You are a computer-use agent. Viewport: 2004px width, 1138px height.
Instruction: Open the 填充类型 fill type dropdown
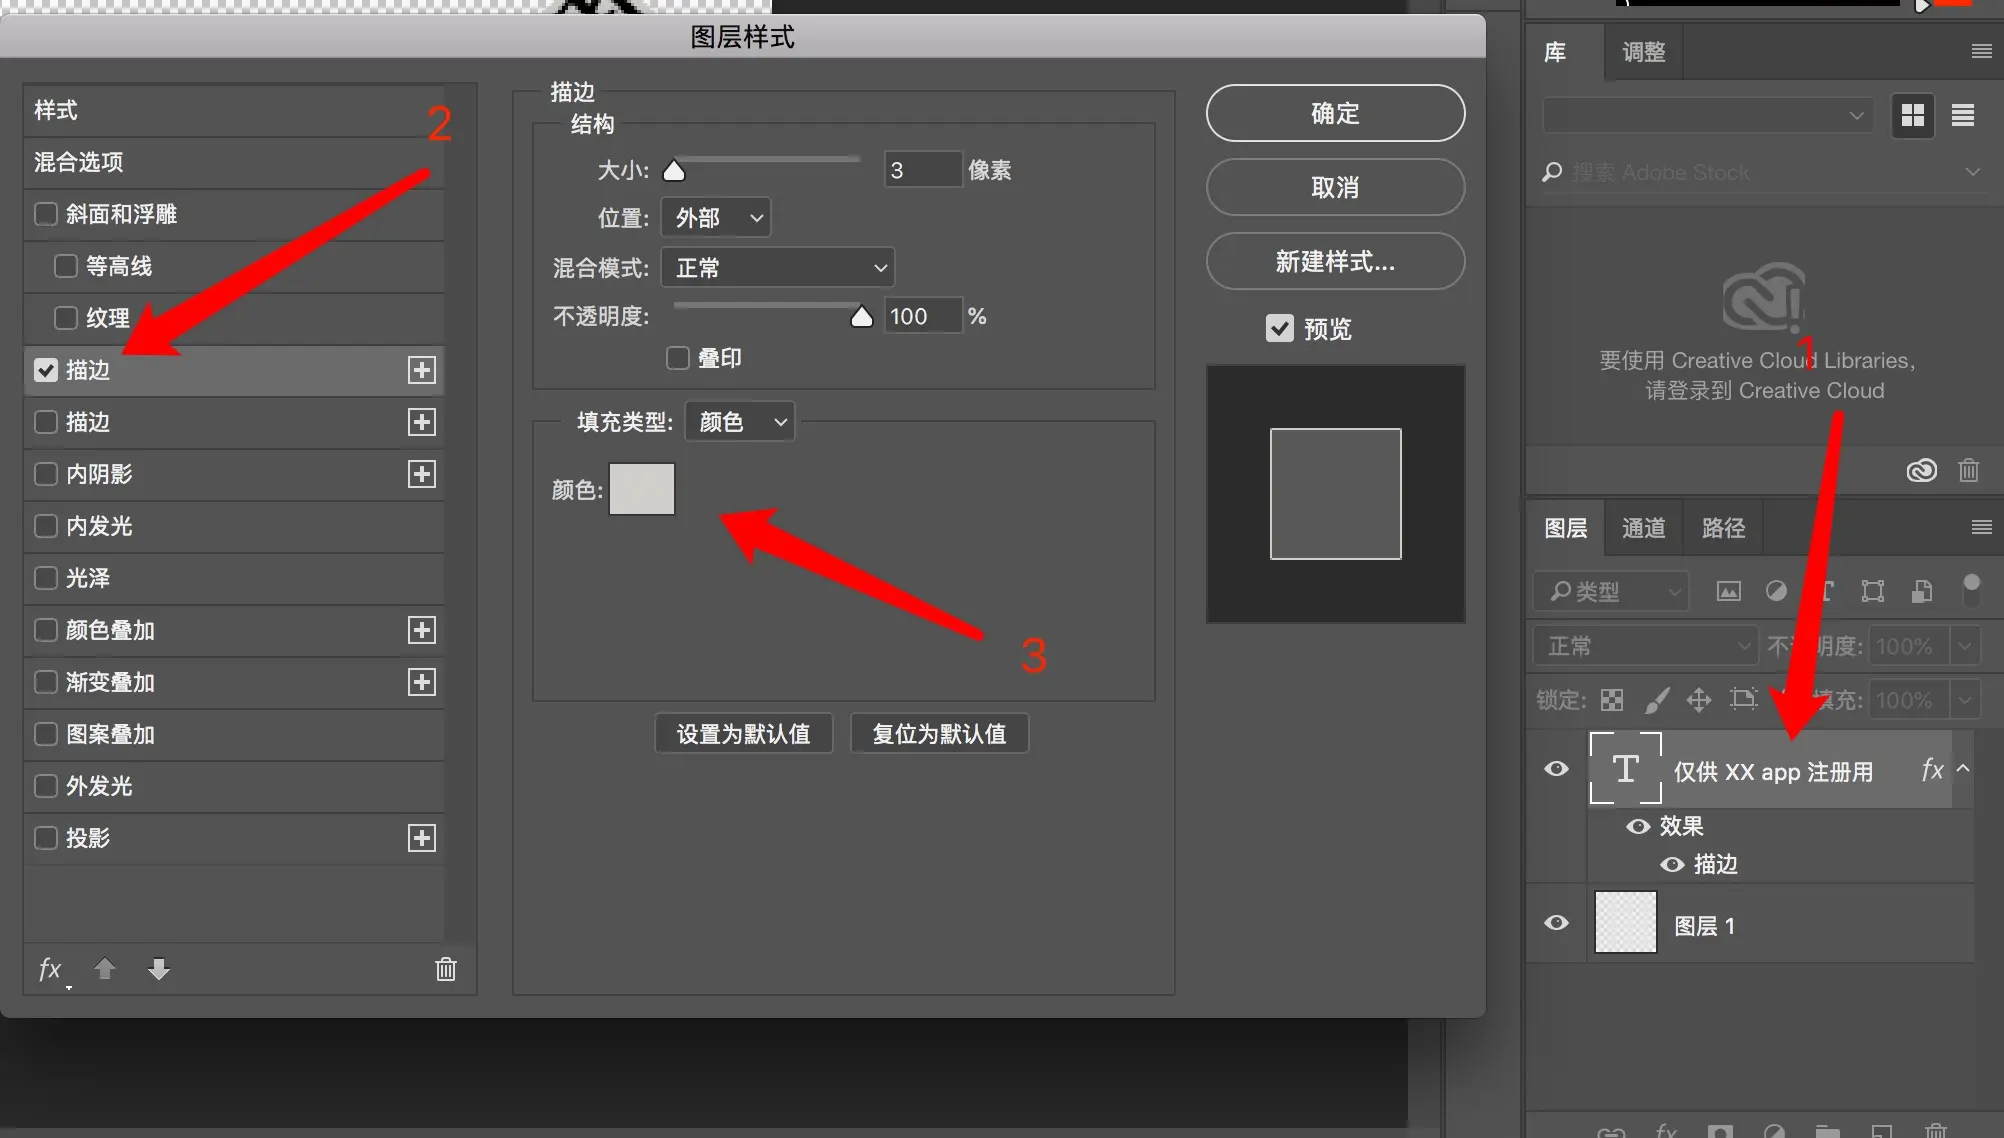point(740,422)
